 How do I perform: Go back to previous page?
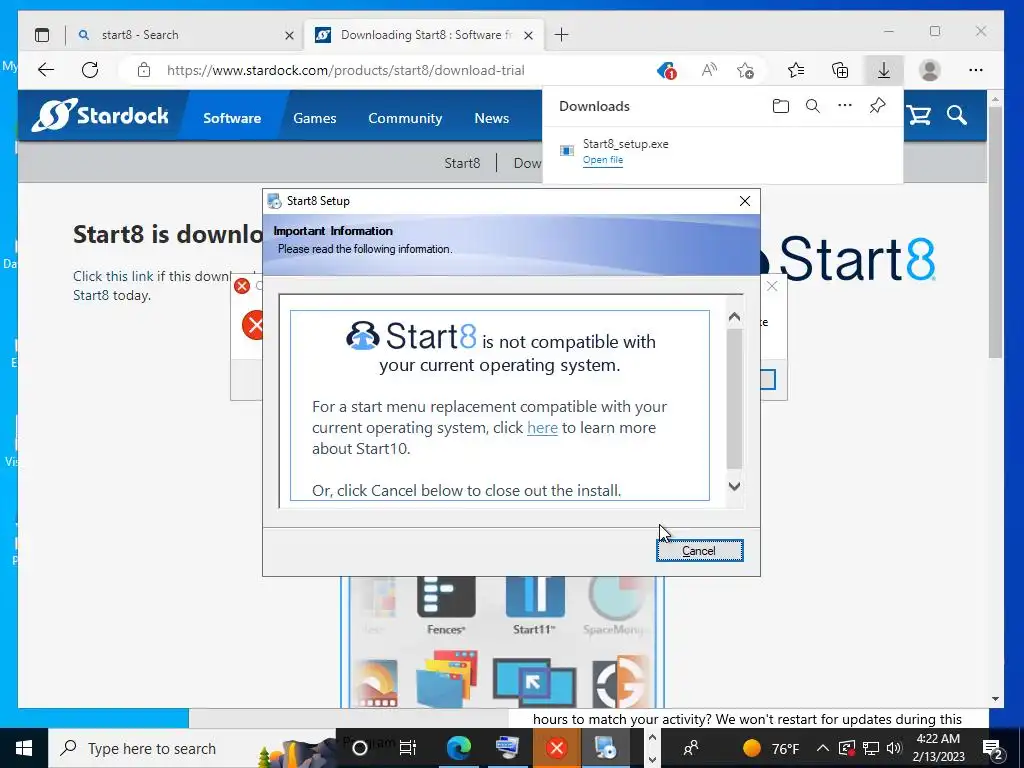(46, 70)
